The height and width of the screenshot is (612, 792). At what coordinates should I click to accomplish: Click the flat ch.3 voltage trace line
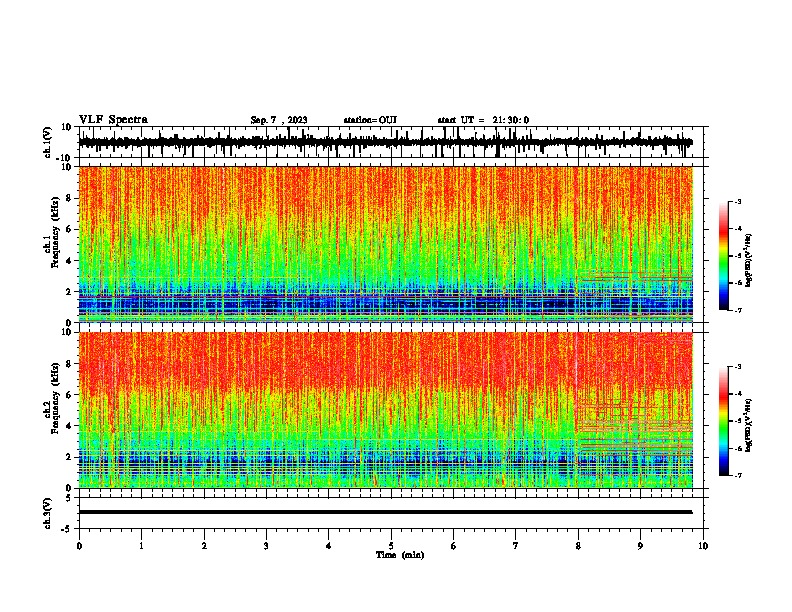coord(385,512)
